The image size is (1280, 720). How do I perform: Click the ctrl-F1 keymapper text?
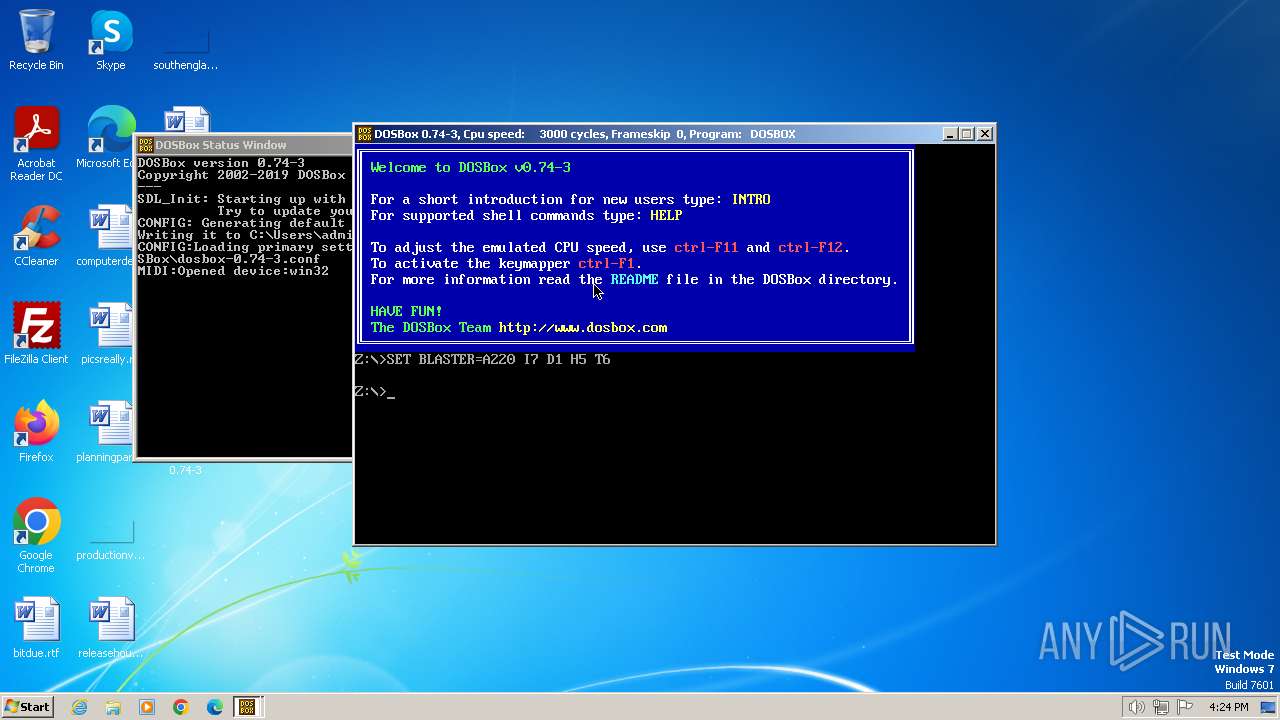pos(606,263)
